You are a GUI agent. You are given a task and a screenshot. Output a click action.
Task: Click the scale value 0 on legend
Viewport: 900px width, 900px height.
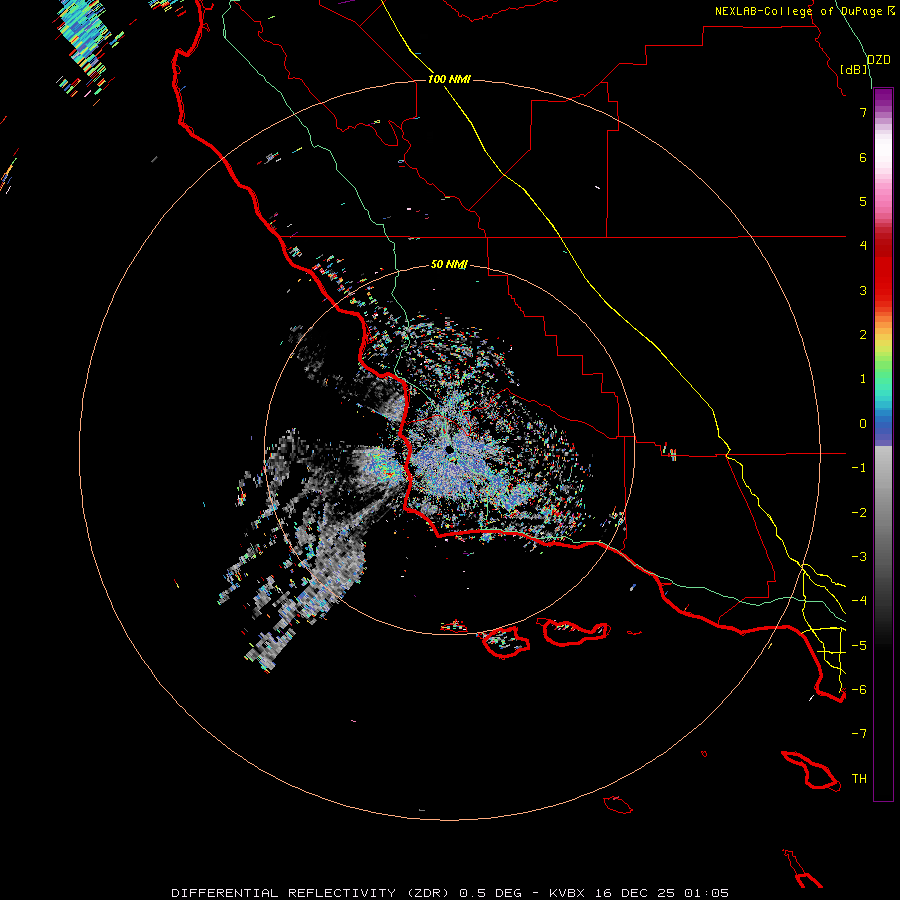click(863, 424)
